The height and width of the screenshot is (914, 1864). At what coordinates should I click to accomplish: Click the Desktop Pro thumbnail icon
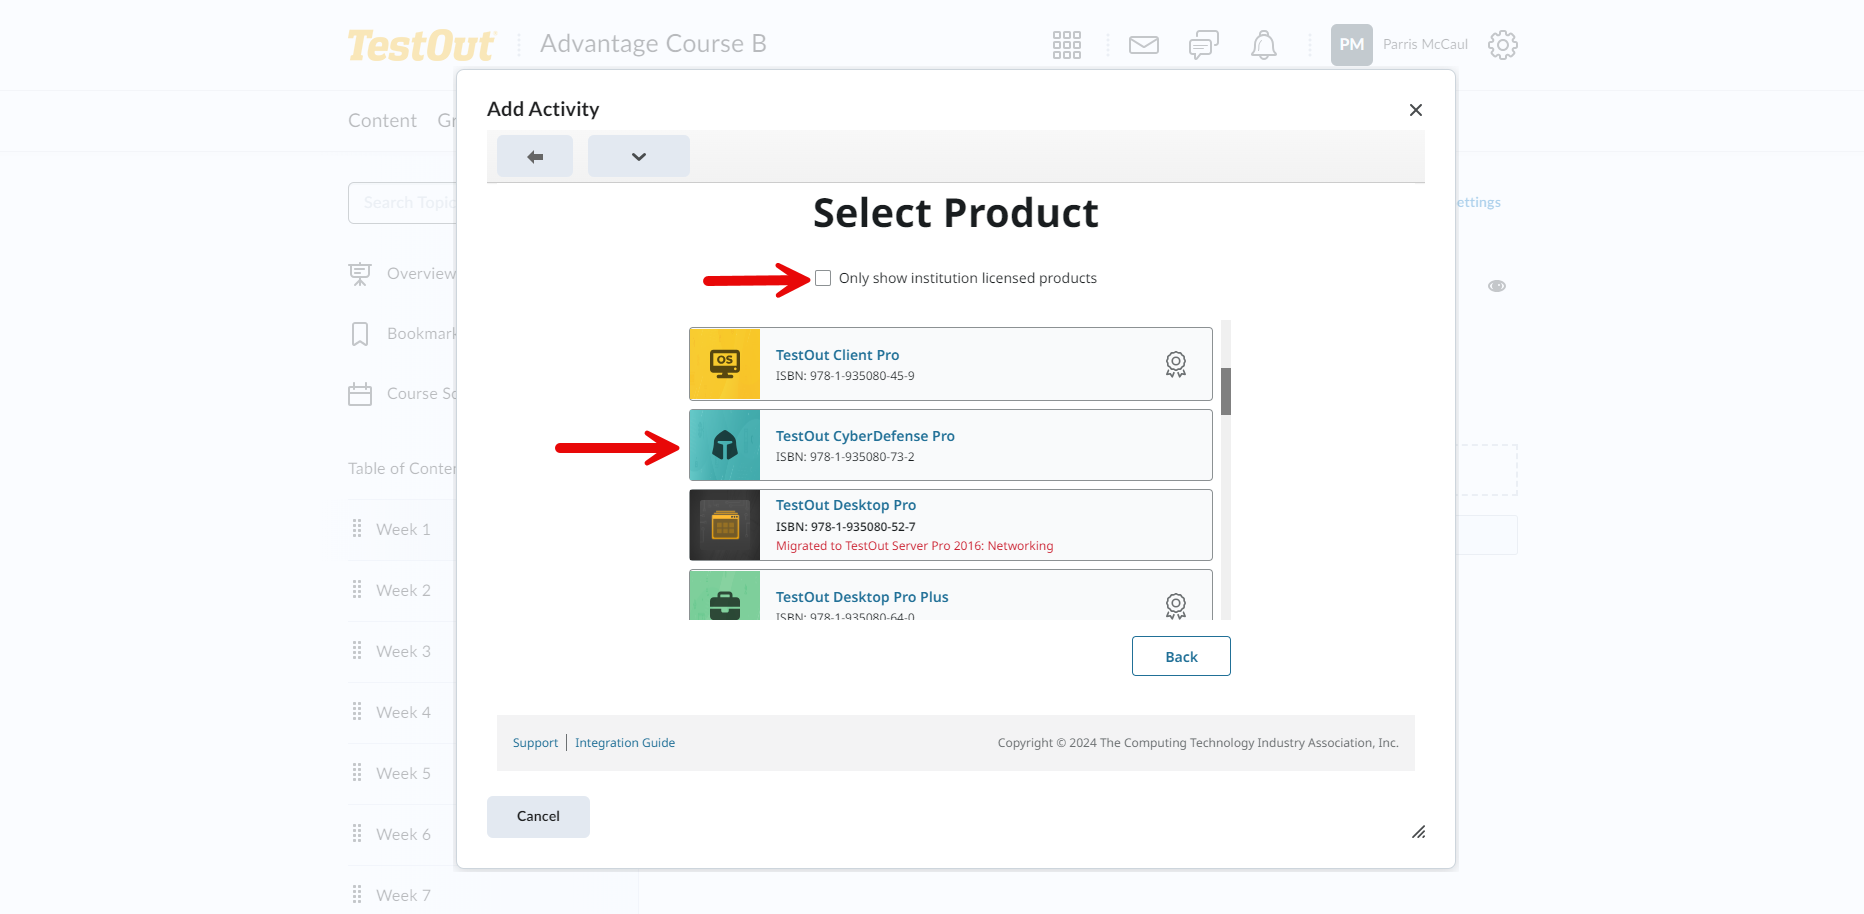[725, 525]
